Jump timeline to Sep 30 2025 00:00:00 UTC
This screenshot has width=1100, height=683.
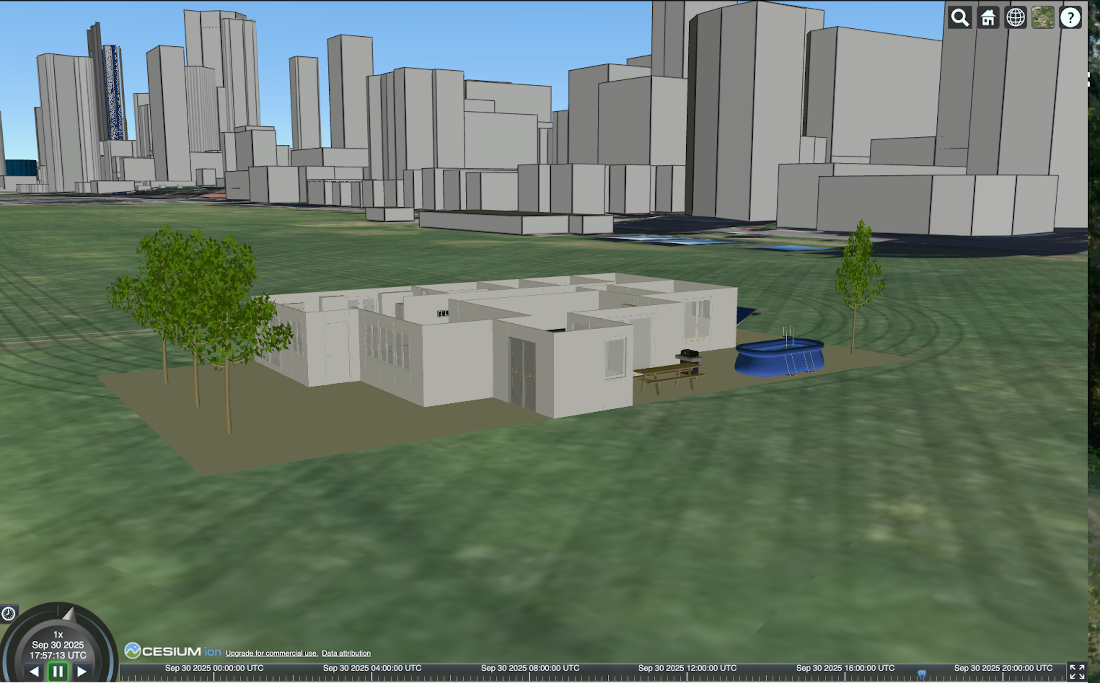[214, 668]
